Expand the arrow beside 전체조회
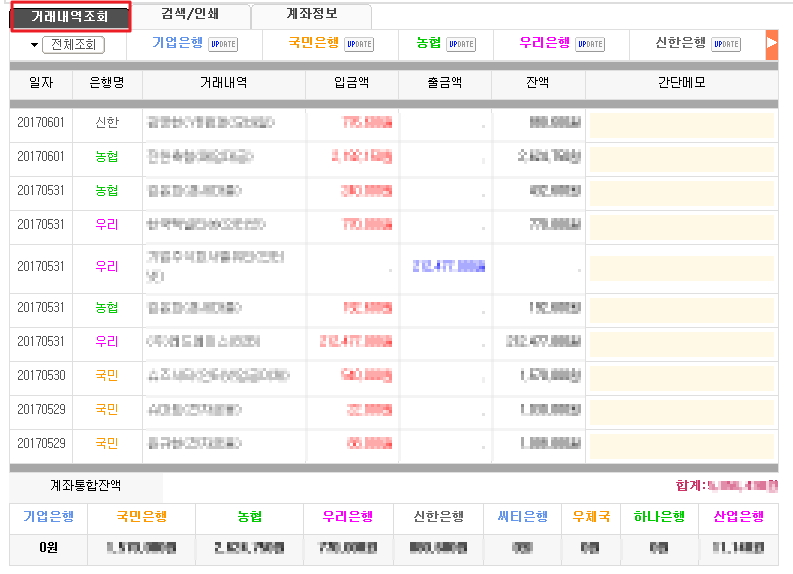This screenshot has height=574, width=793. 34,45
